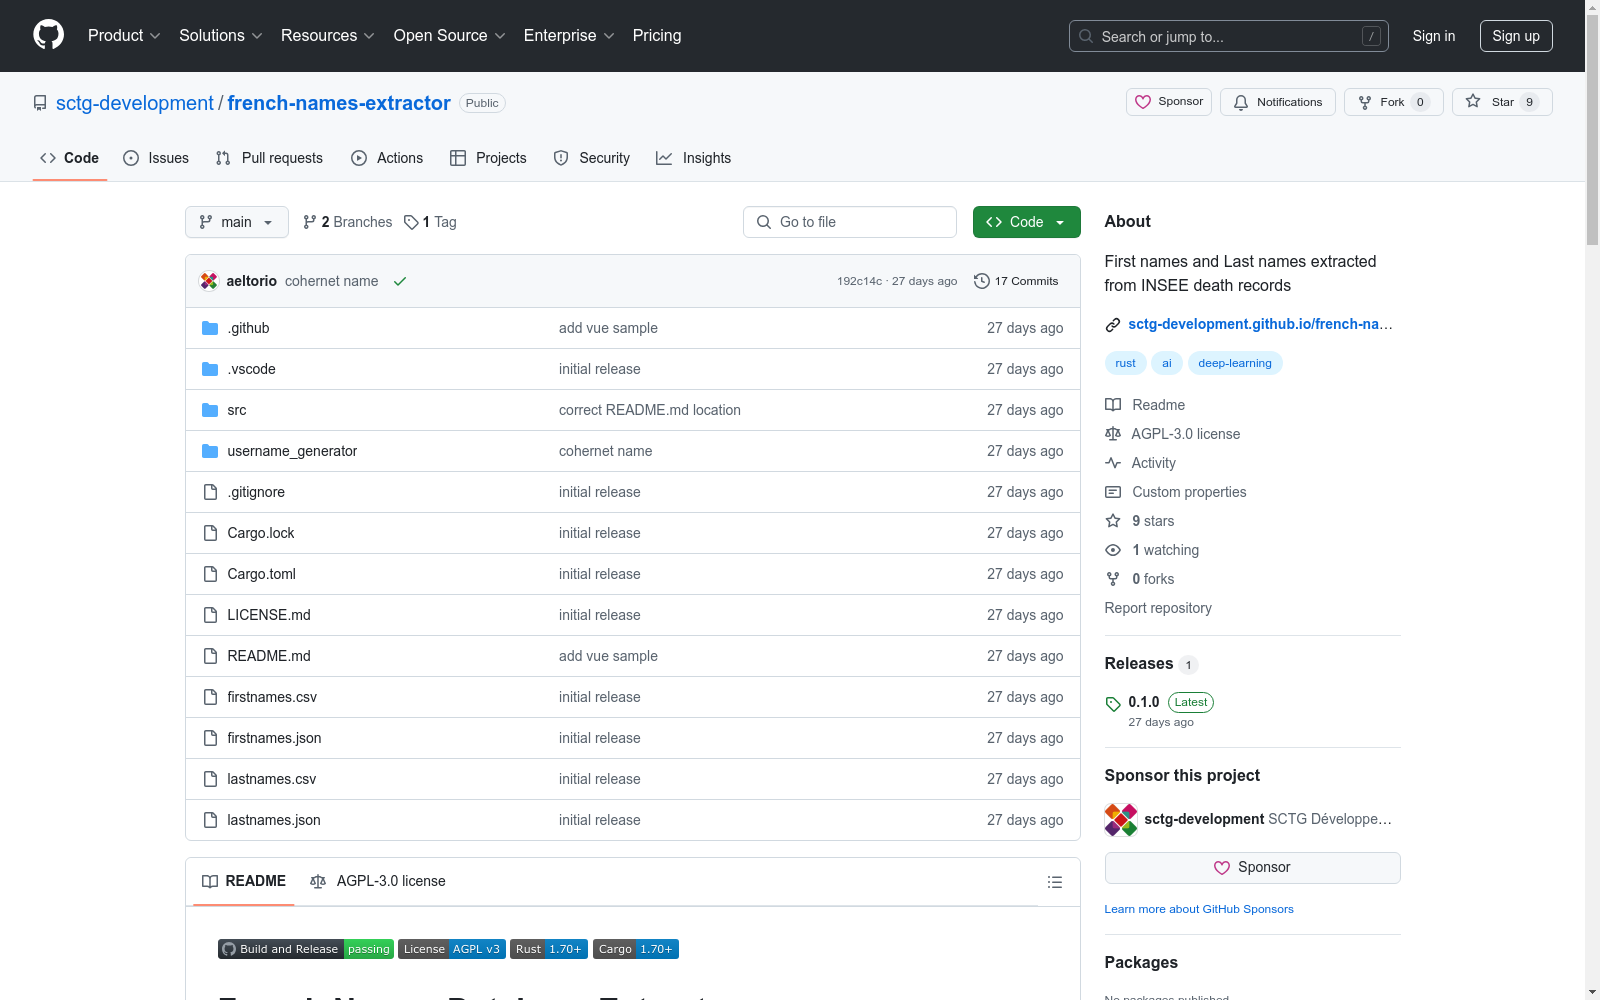Screen dimensions: 1600x1000
Task: Click the src folder icon
Action: tap(210, 410)
